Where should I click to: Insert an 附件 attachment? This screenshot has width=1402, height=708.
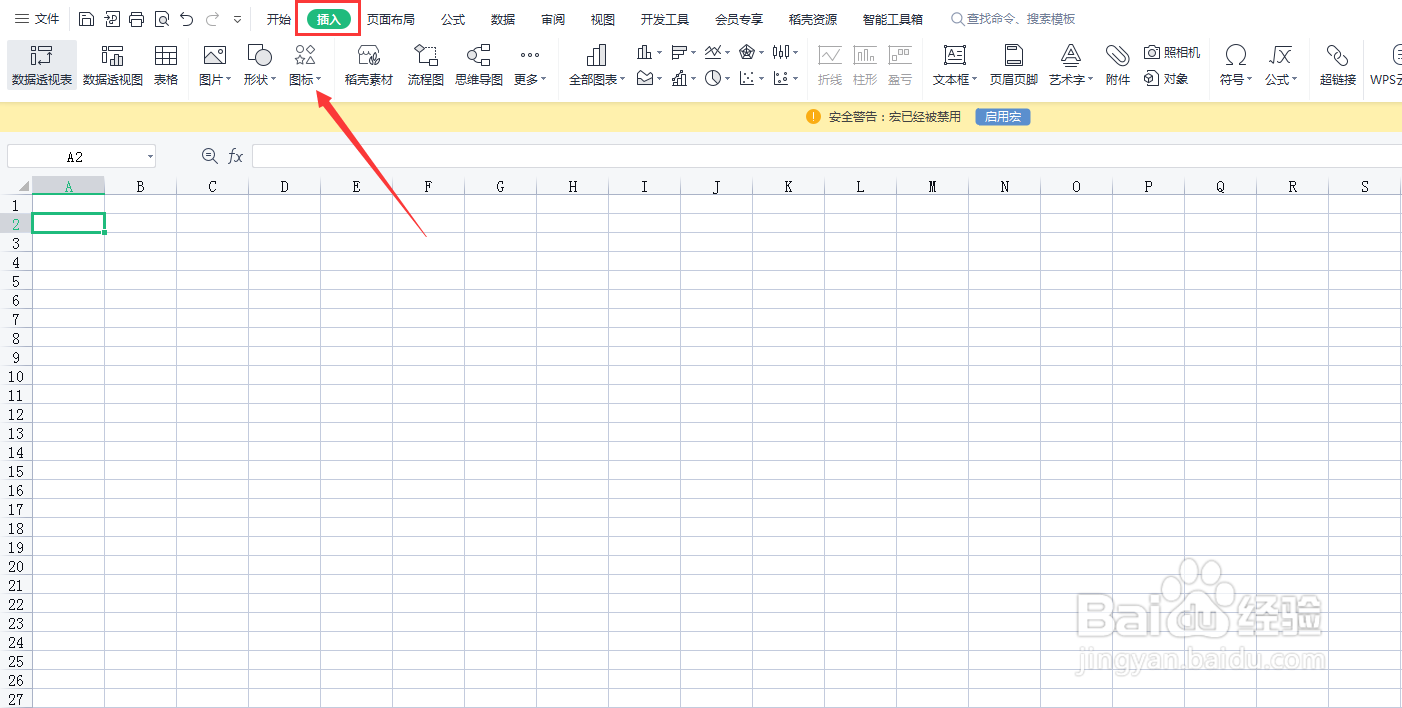1118,65
